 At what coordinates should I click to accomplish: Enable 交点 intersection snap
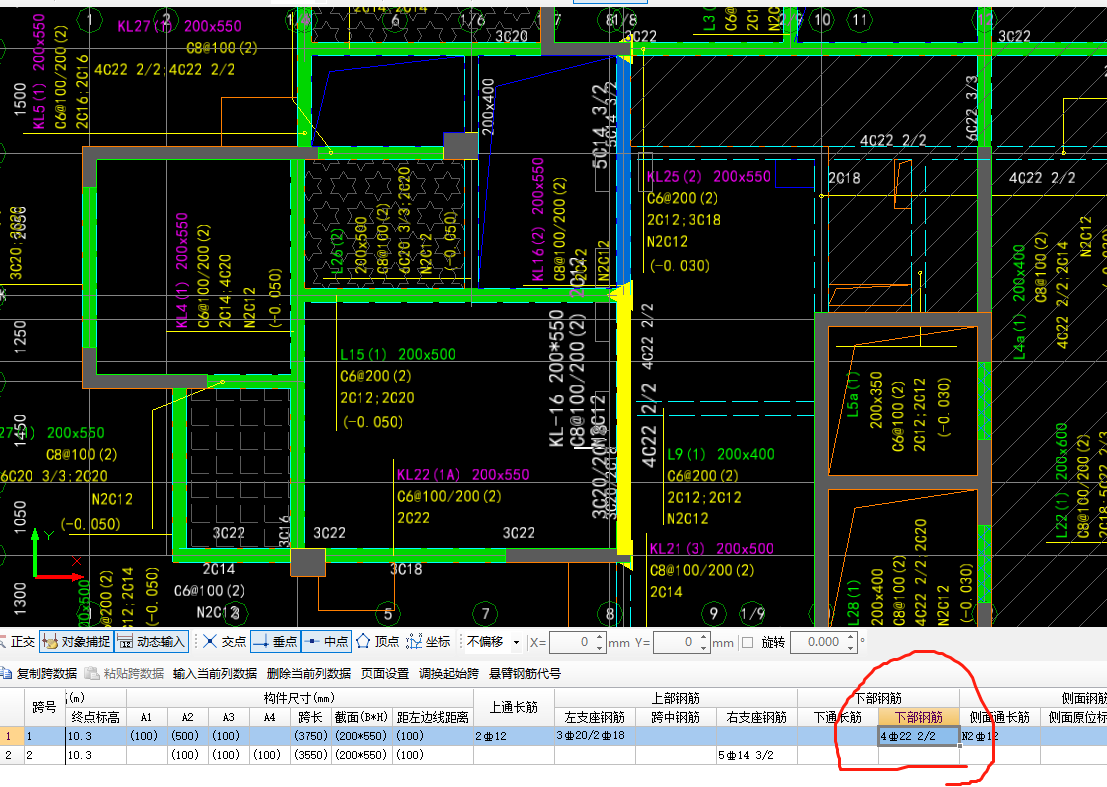(224, 642)
